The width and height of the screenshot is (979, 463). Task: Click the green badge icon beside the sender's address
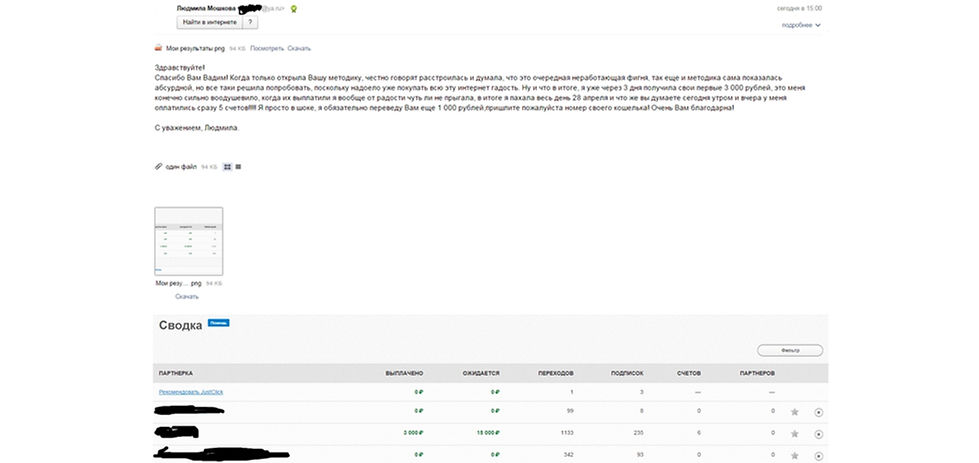[293, 9]
